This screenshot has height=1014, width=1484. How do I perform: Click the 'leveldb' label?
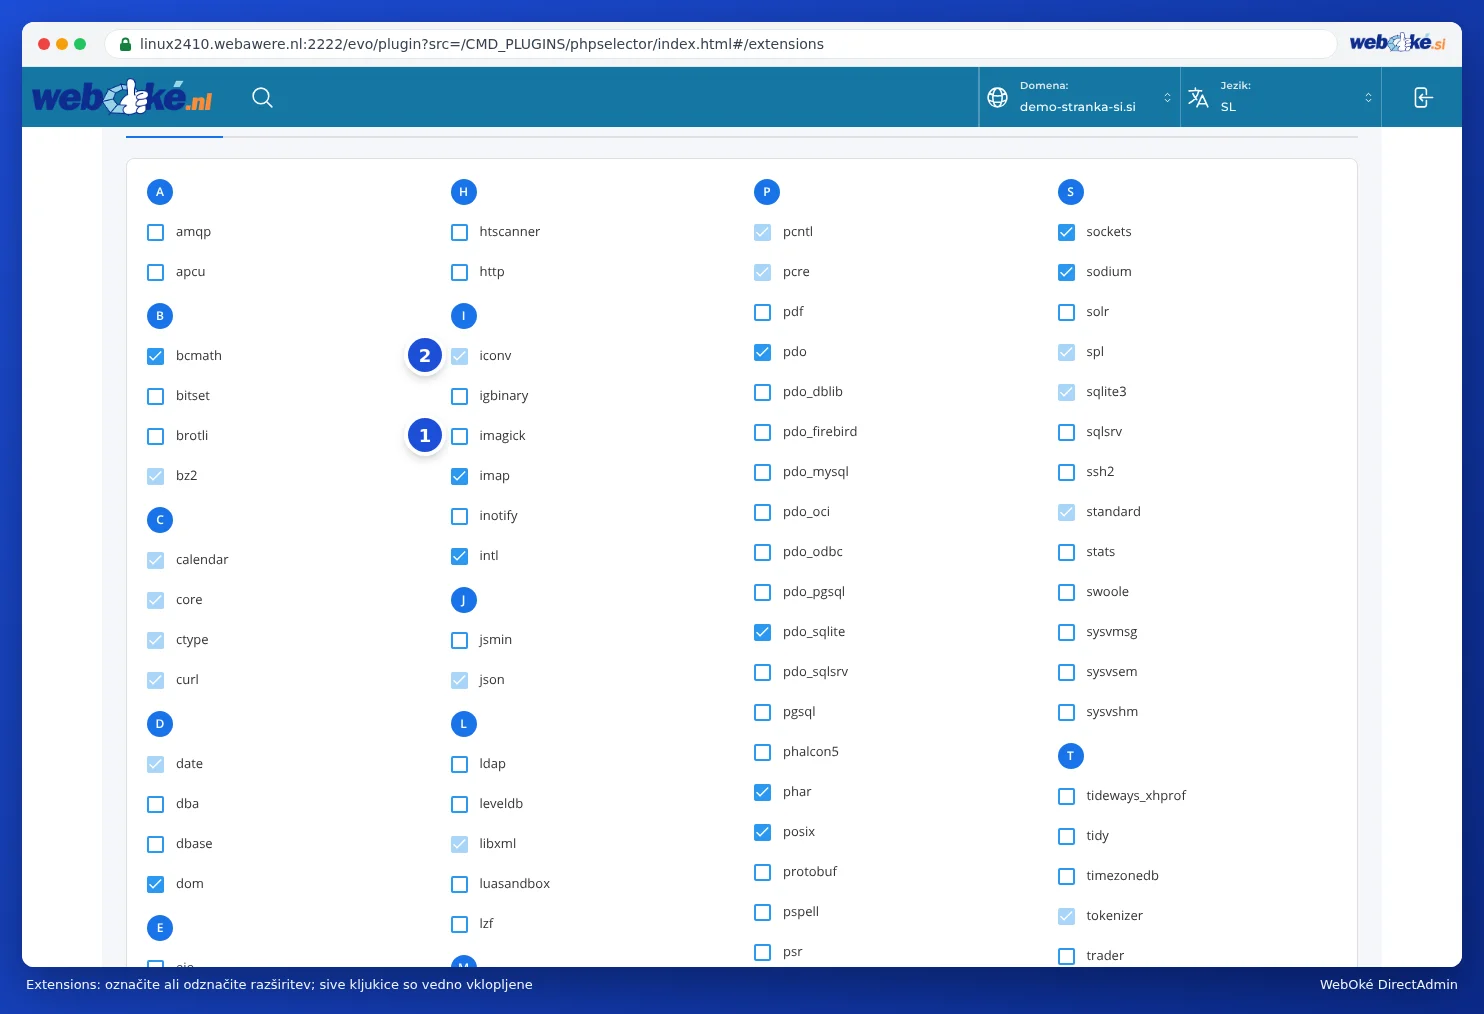click(x=501, y=804)
